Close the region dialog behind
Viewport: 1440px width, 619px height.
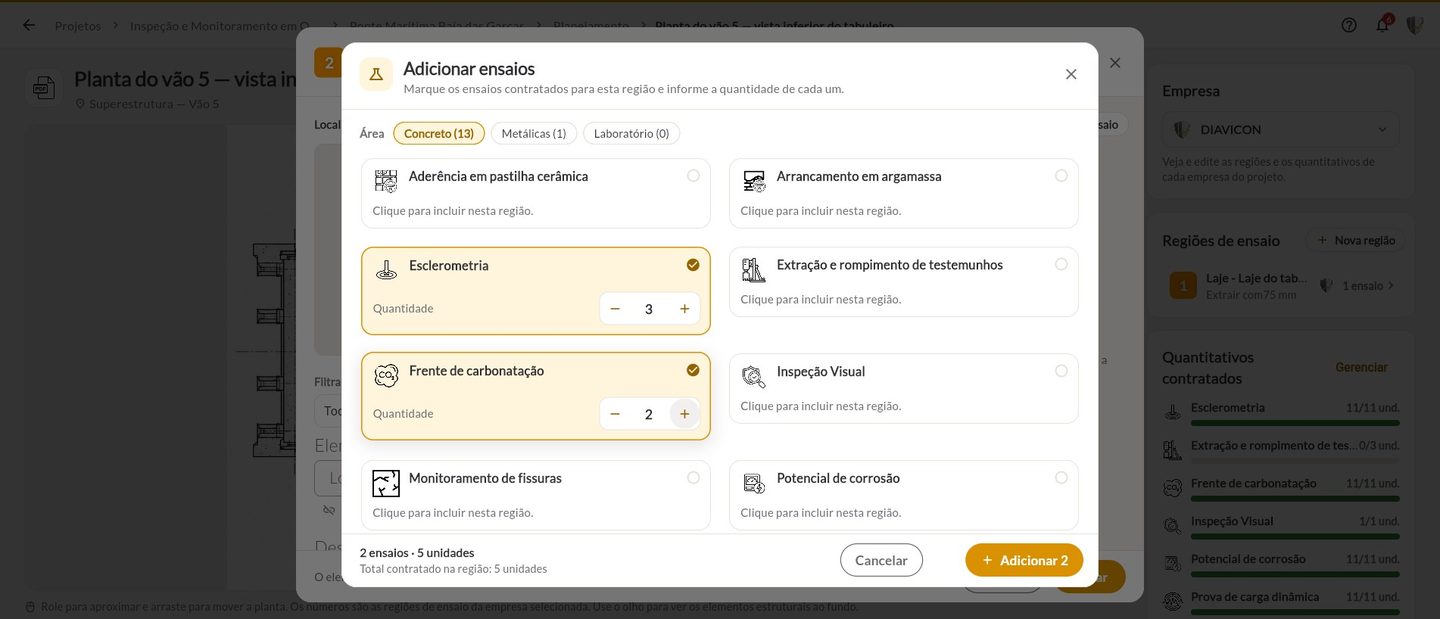1115,63
